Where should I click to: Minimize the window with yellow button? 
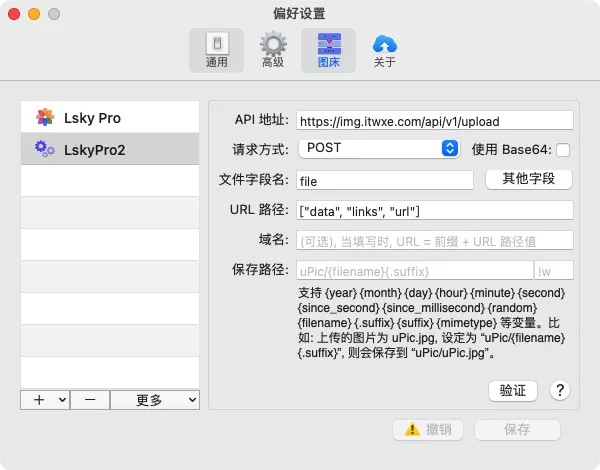click(x=34, y=14)
